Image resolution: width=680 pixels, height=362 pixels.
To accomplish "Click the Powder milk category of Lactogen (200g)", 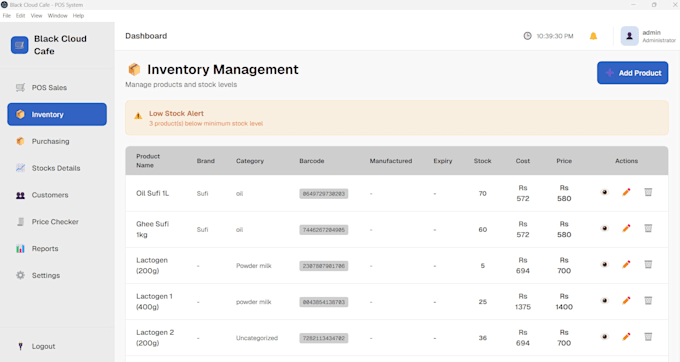I will coord(254,266).
